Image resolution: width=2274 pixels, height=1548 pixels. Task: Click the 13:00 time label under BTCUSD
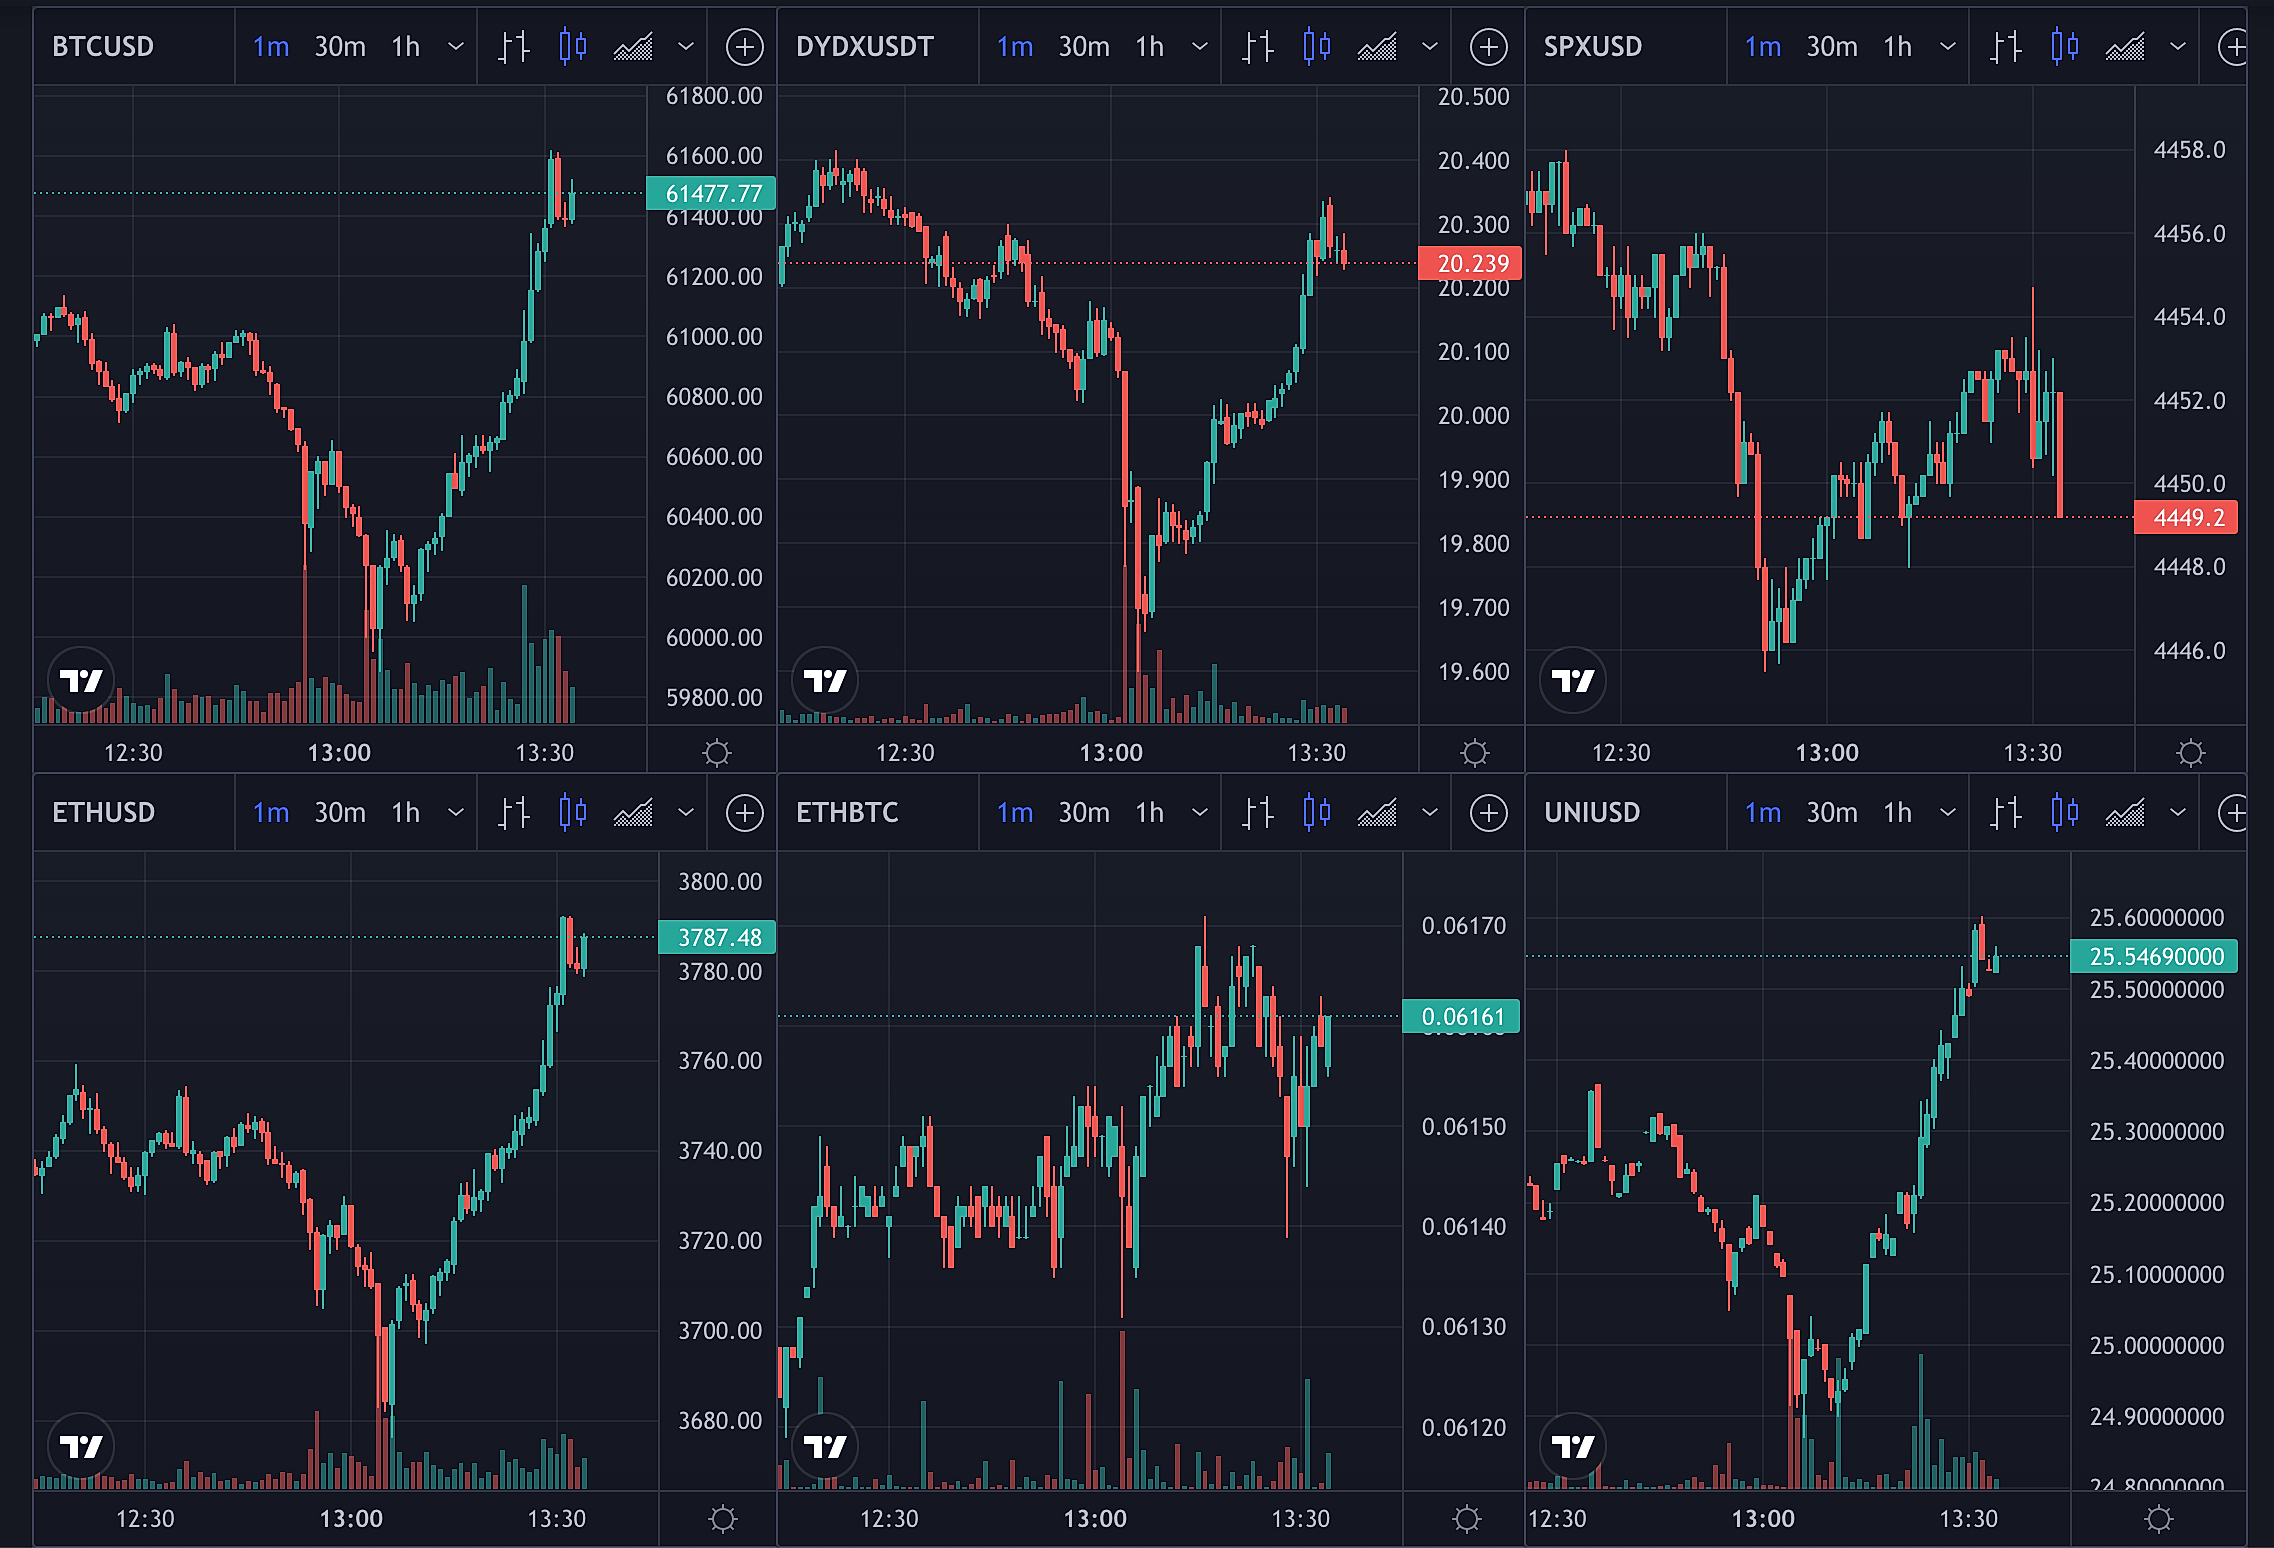pyautogui.click(x=339, y=753)
